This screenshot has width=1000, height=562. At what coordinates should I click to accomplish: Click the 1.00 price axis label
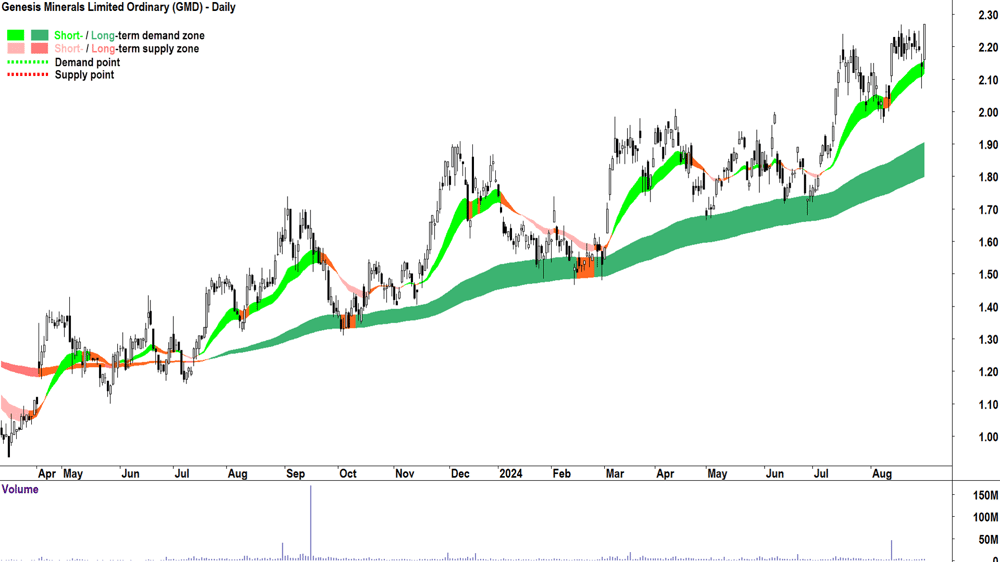(x=987, y=437)
